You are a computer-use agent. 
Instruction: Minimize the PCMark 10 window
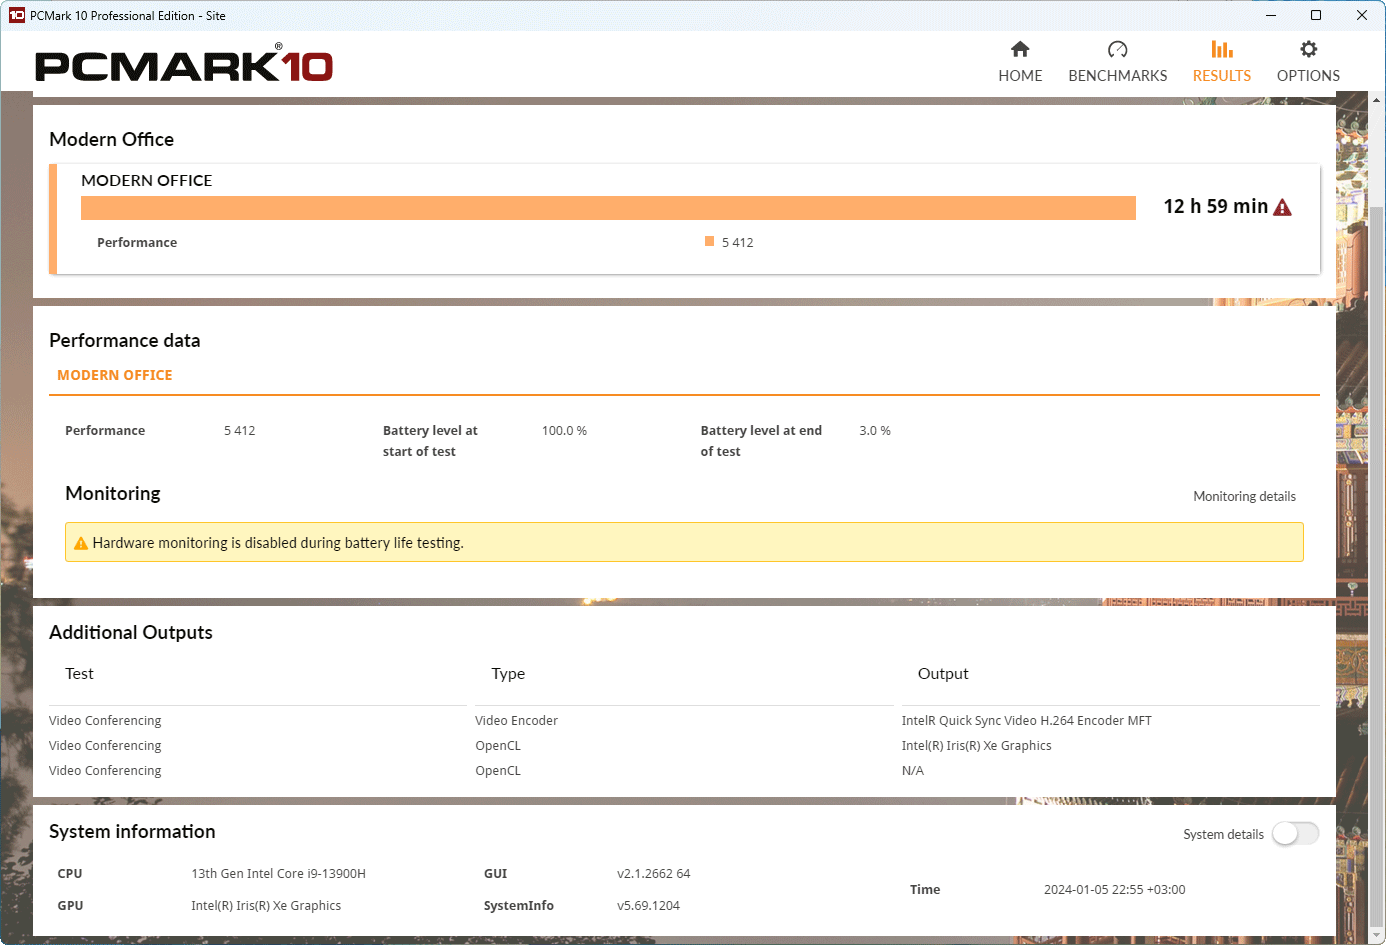(1271, 15)
